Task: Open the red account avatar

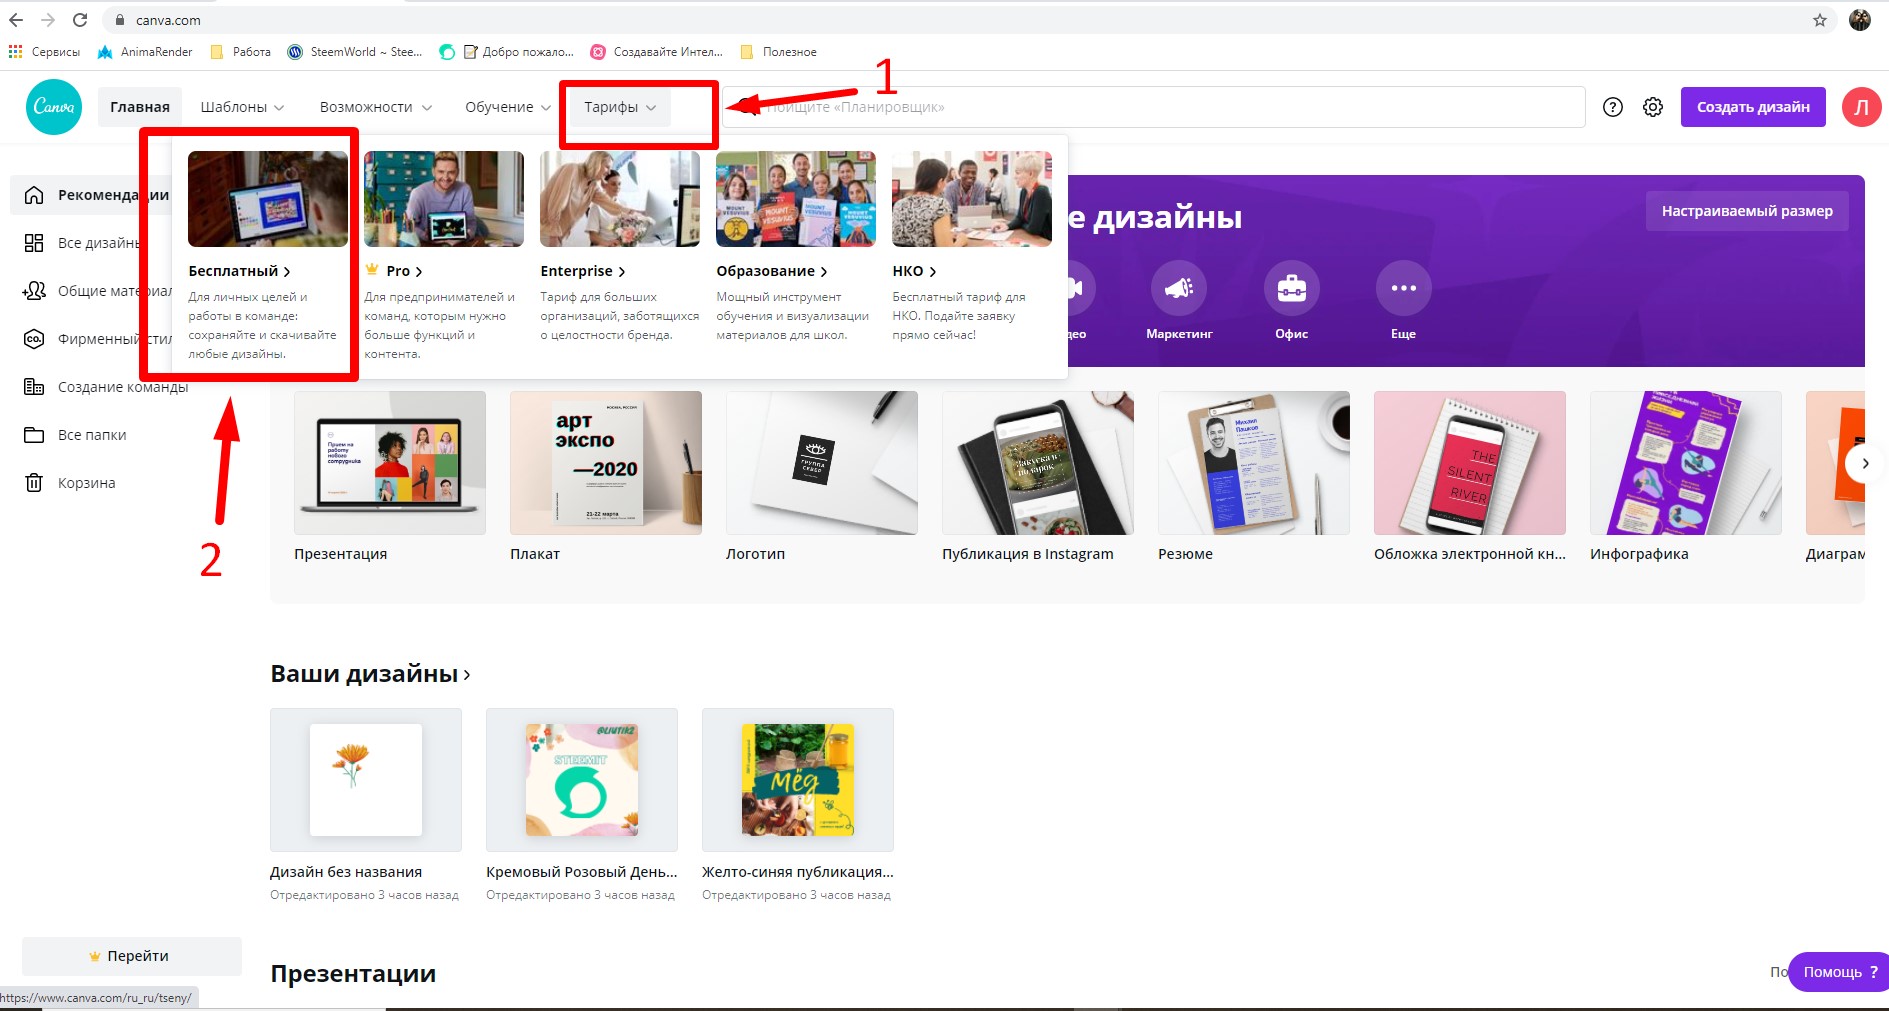Action: [1861, 107]
